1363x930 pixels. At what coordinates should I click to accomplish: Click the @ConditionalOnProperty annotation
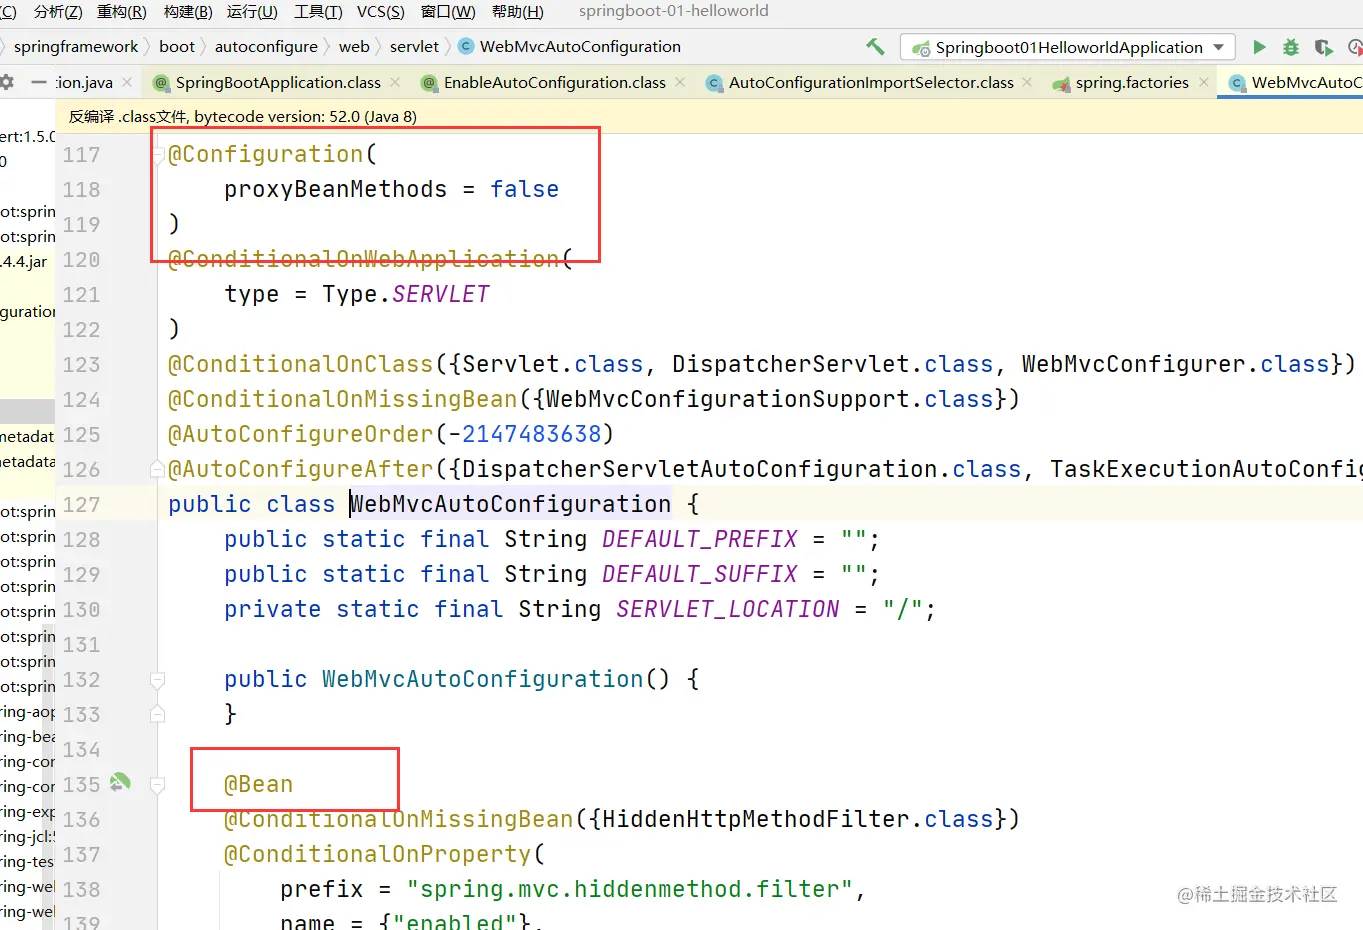pos(377,854)
